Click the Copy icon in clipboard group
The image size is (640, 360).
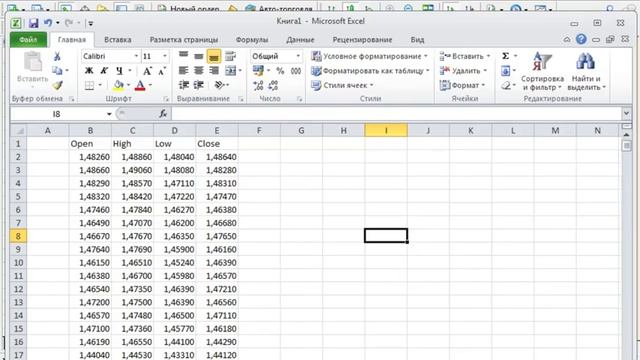tap(57, 71)
